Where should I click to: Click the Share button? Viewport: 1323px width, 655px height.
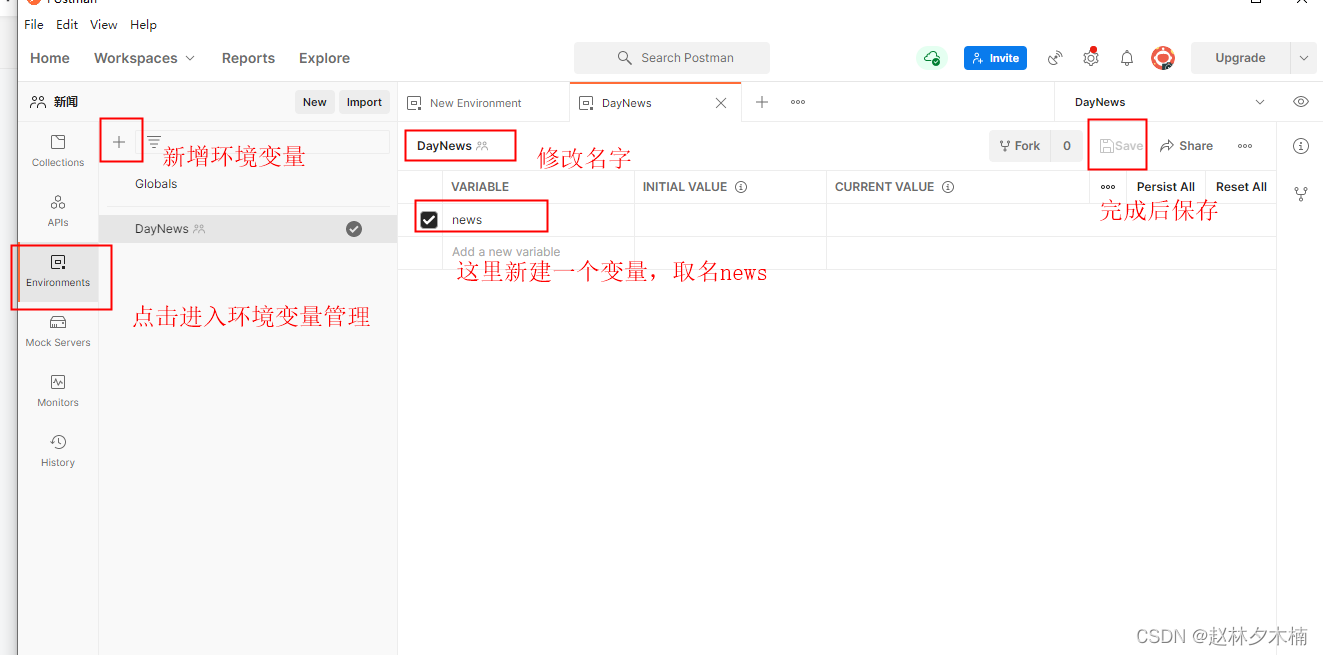[1186, 146]
